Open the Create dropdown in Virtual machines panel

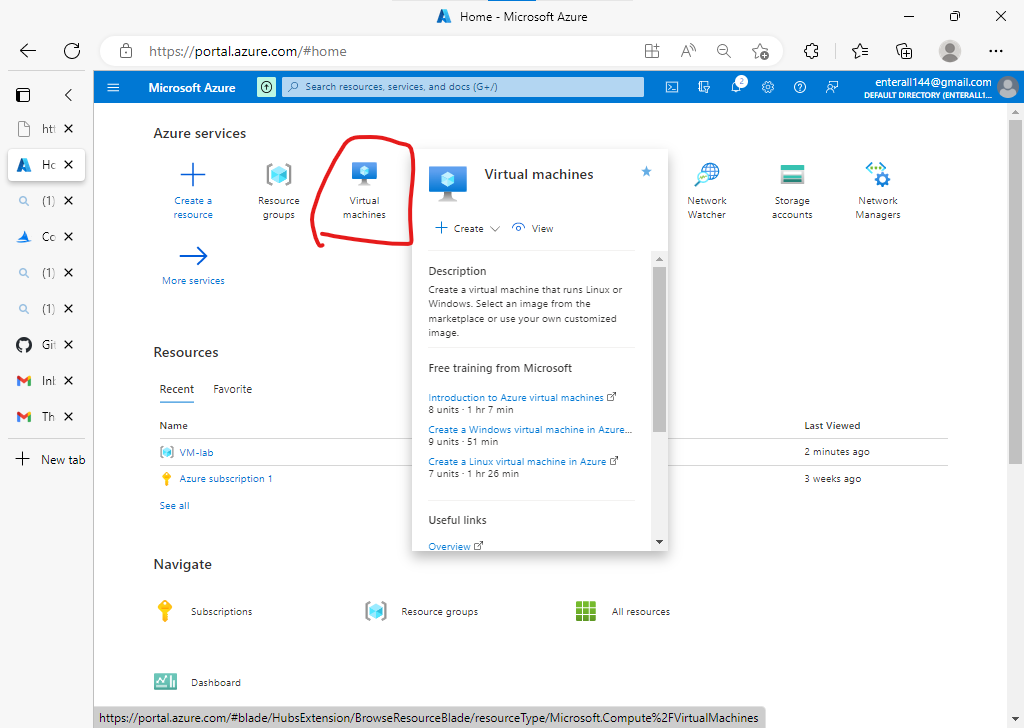click(466, 228)
